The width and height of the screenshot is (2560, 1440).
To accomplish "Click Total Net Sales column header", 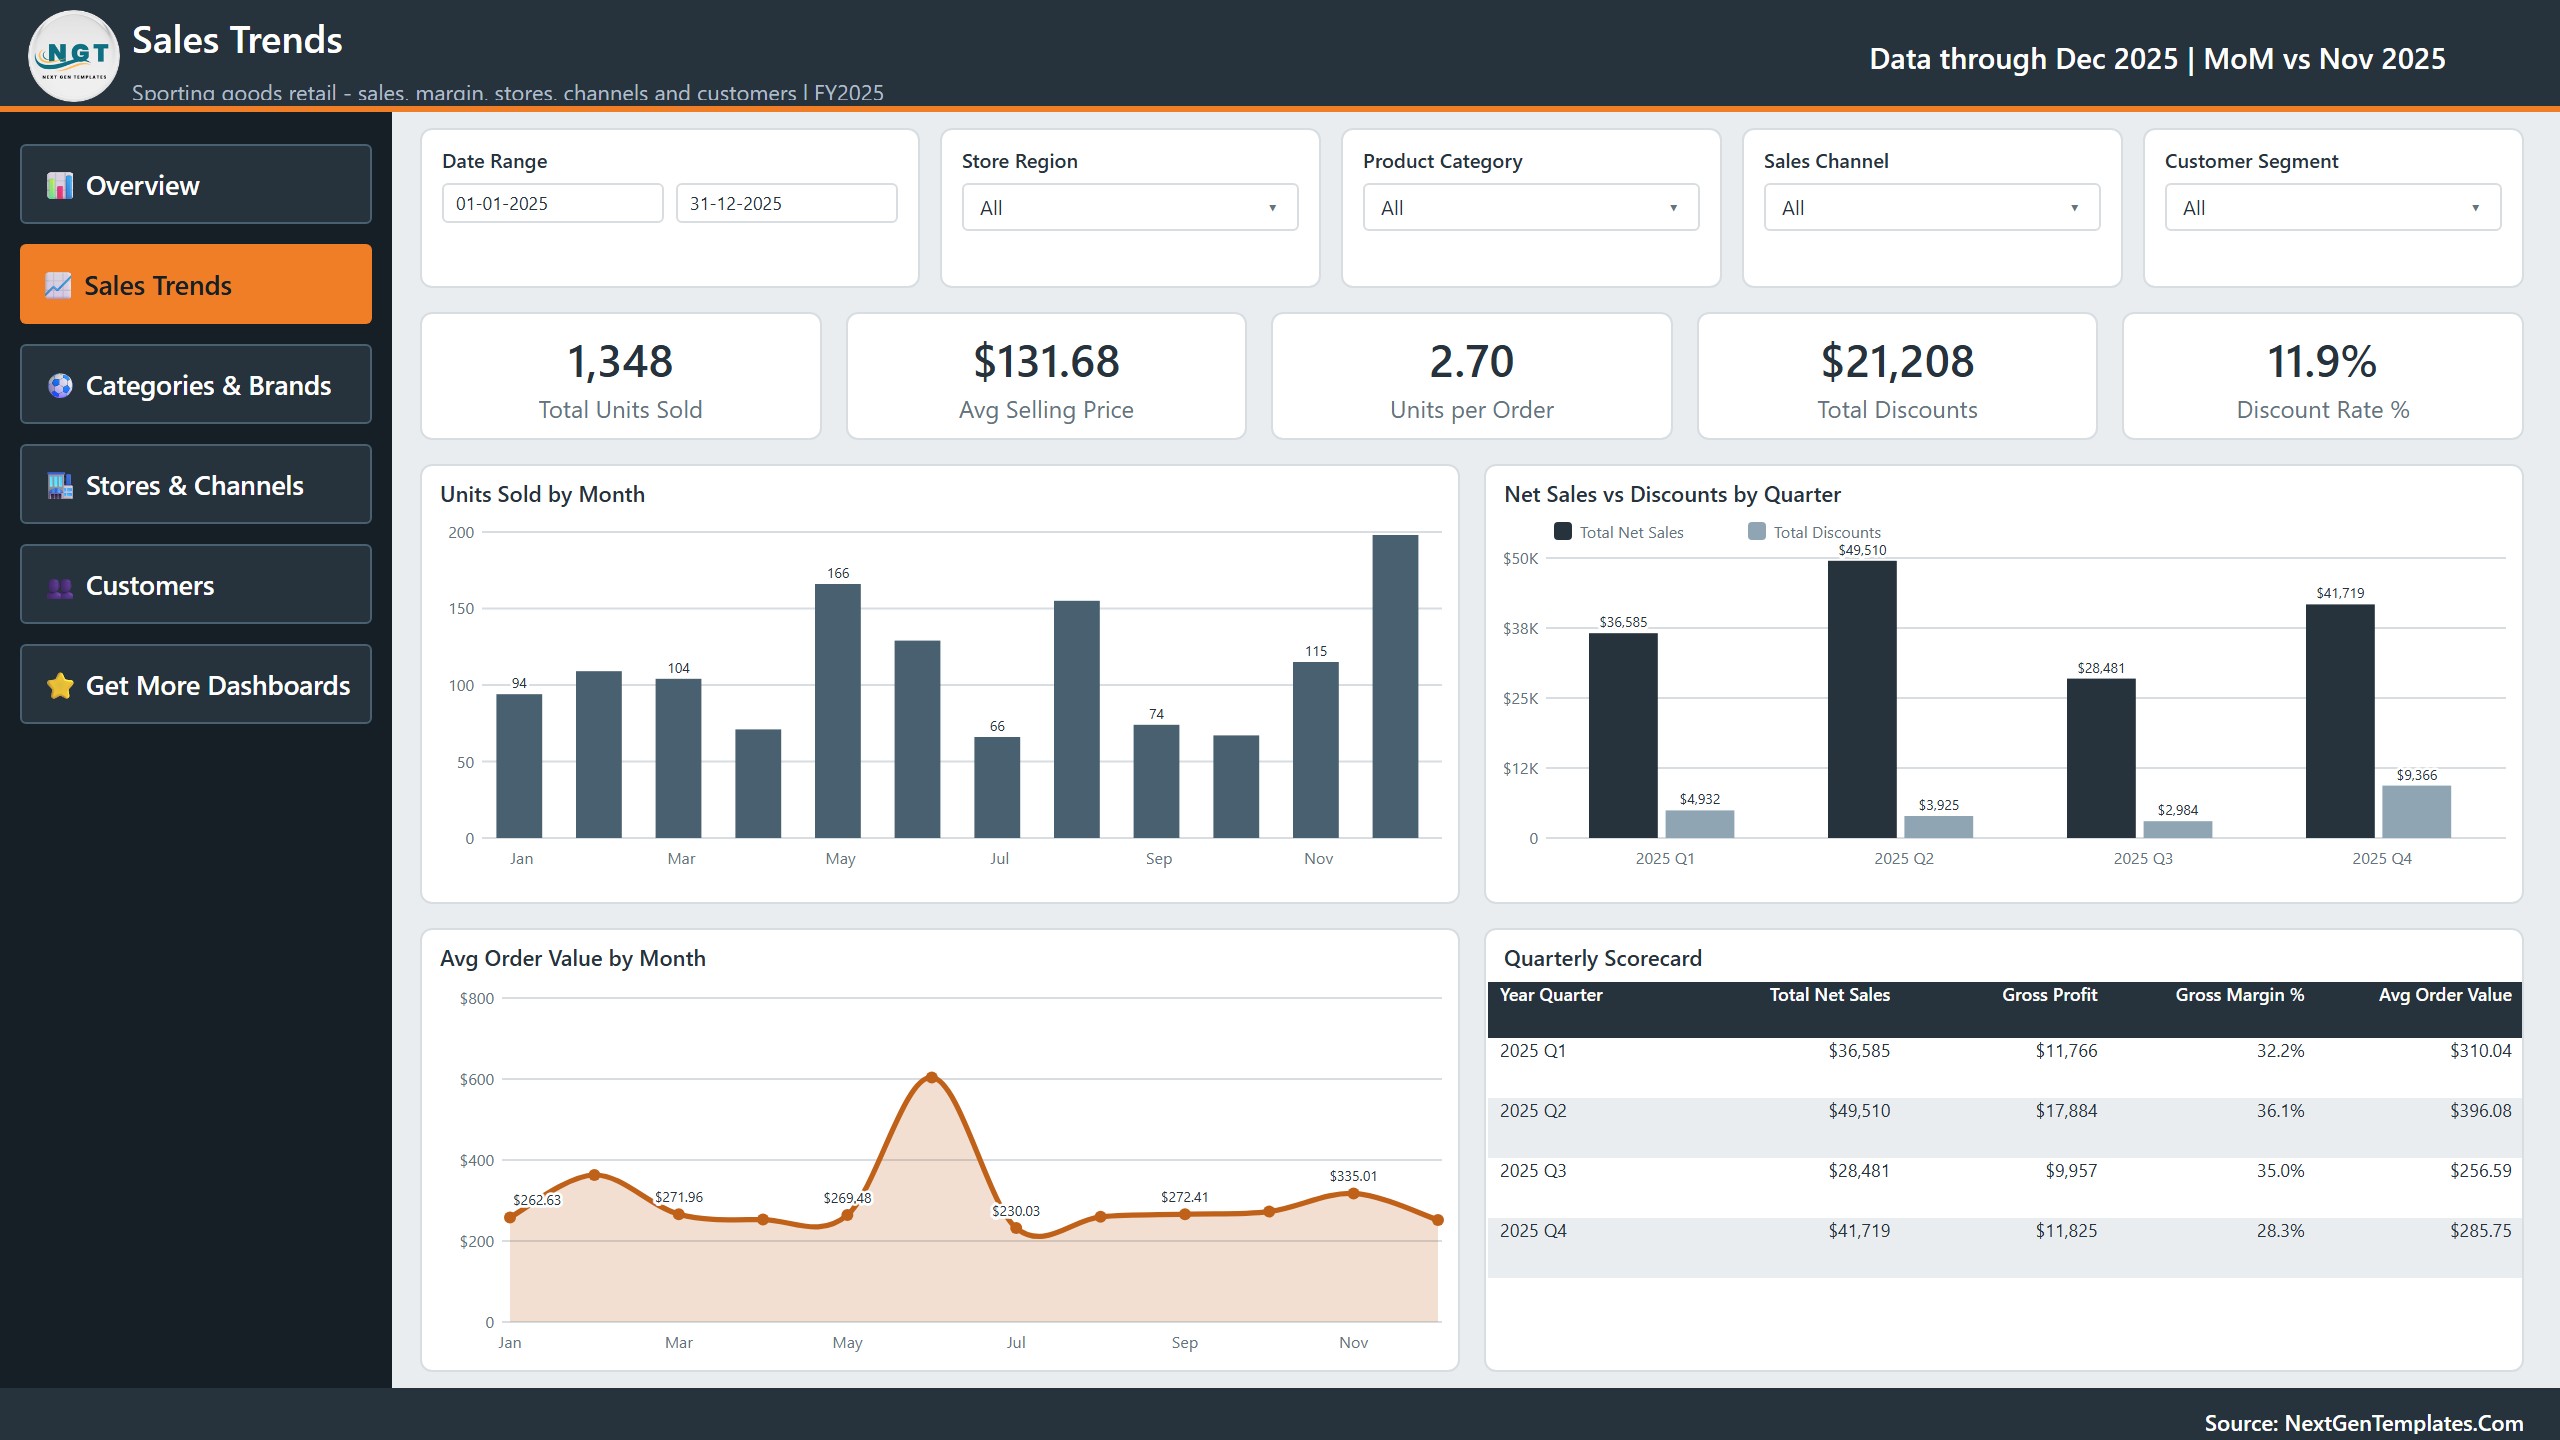I will click(x=1829, y=995).
